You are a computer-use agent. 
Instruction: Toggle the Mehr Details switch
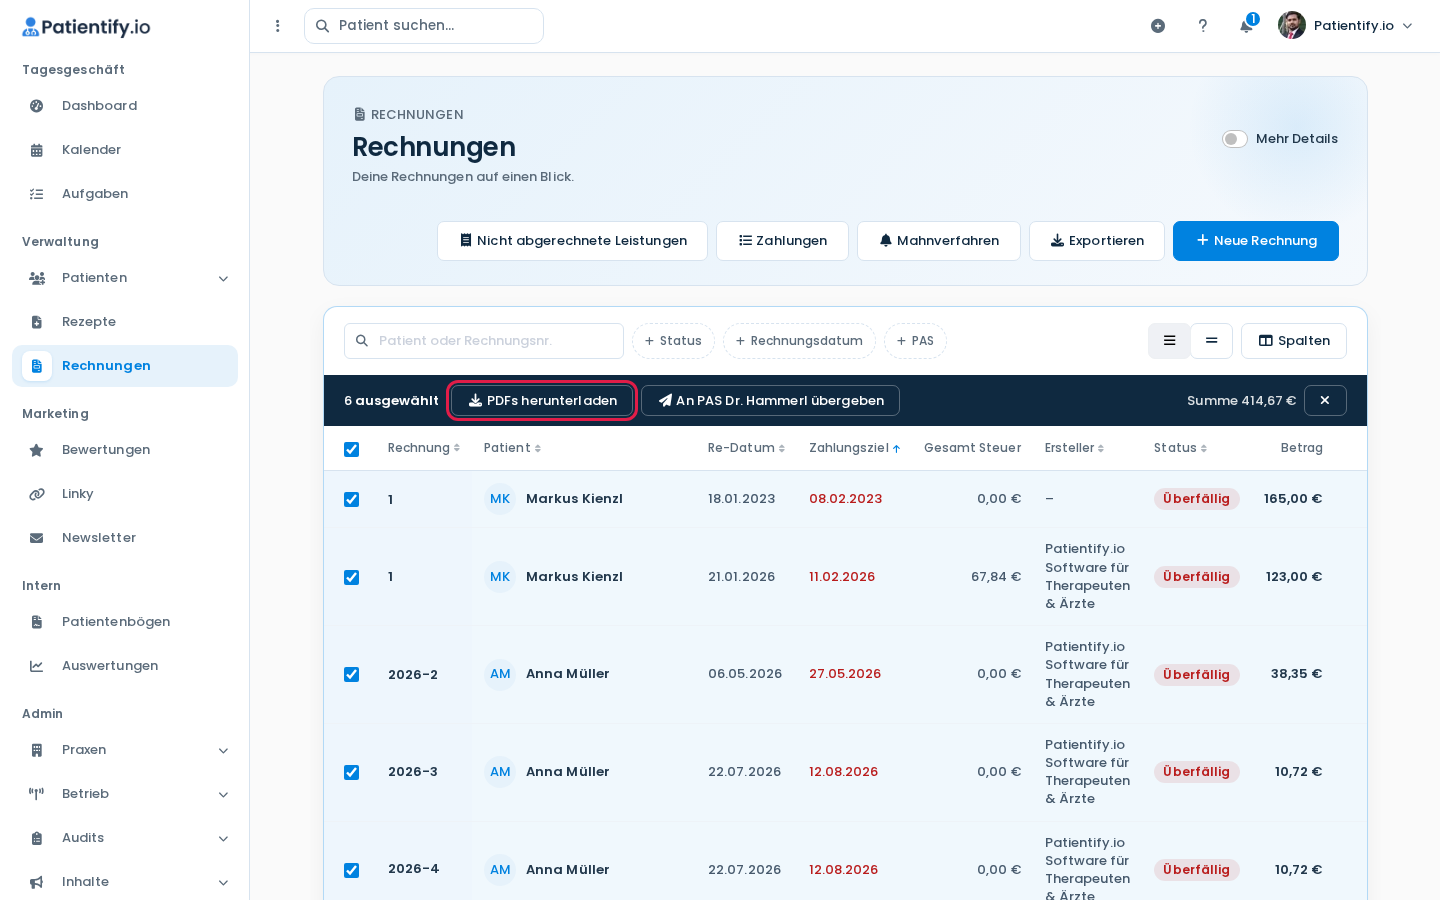click(1235, 139)
